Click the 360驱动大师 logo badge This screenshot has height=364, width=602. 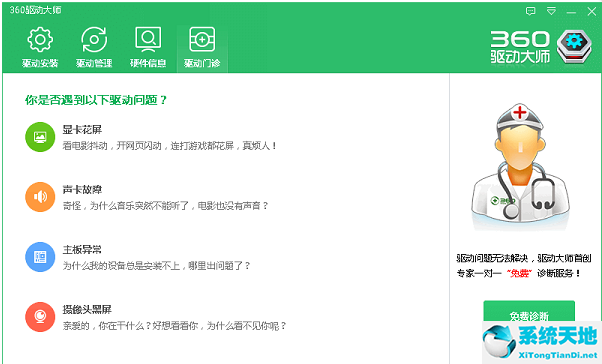[574, 47]
